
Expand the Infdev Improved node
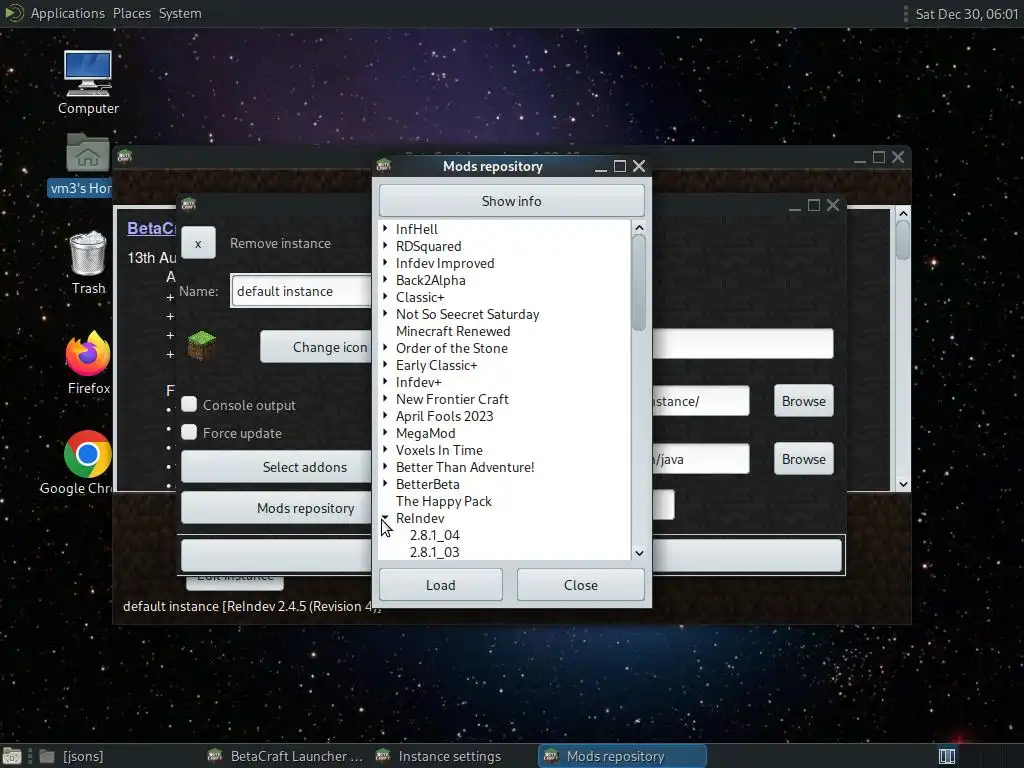click(x=385, y=263)
